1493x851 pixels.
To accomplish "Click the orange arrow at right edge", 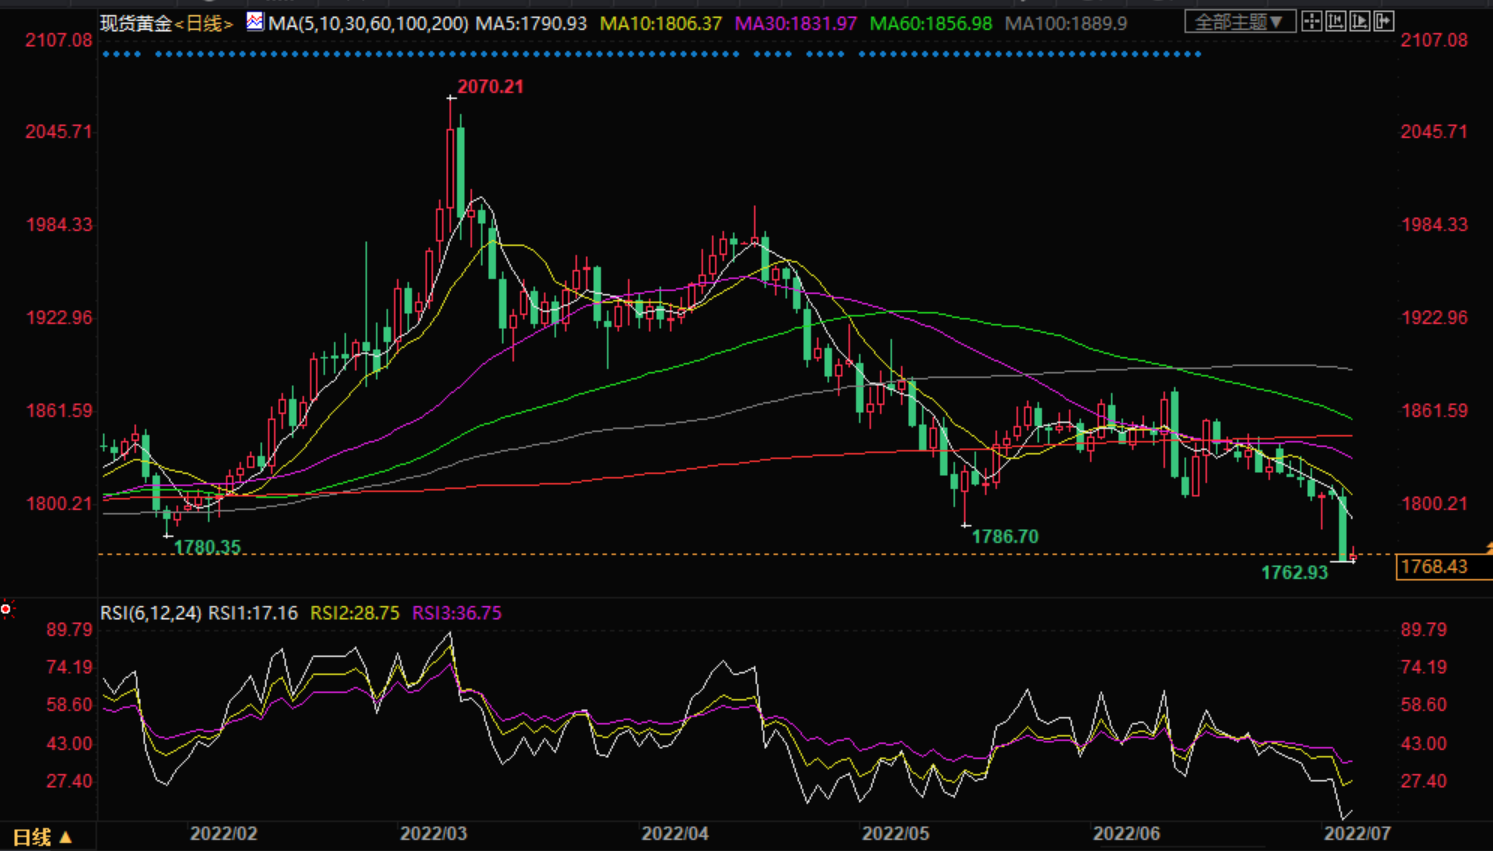I will click(x=1488, y=547).
